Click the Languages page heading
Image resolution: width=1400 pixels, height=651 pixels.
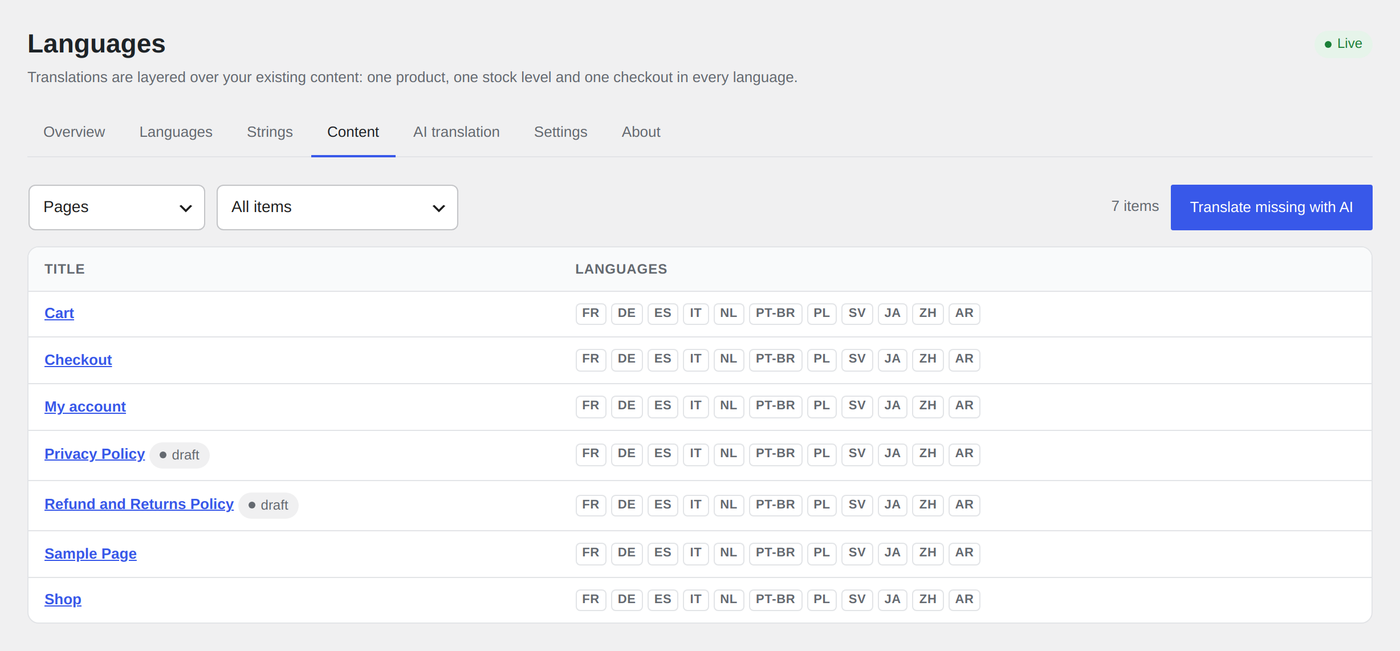point(97,44)
